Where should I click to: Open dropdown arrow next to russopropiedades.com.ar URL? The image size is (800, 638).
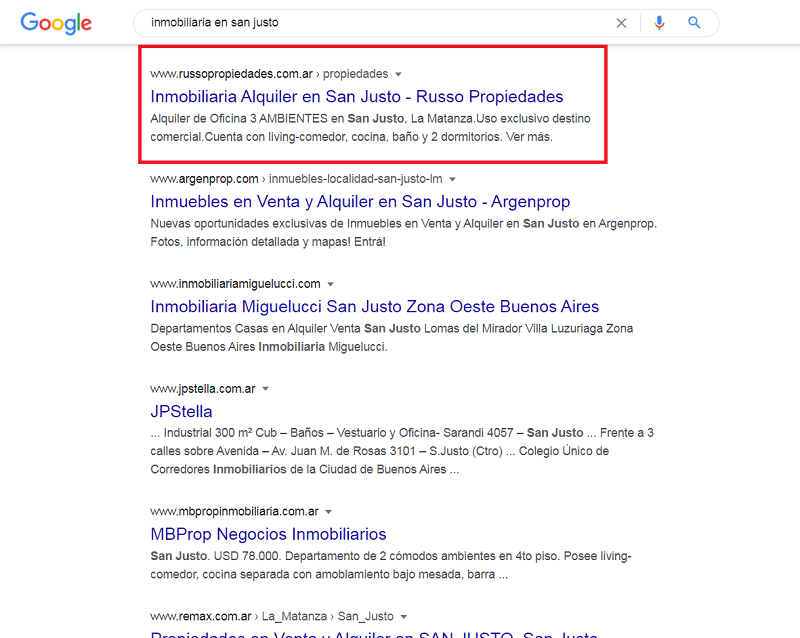coord(398,75)
